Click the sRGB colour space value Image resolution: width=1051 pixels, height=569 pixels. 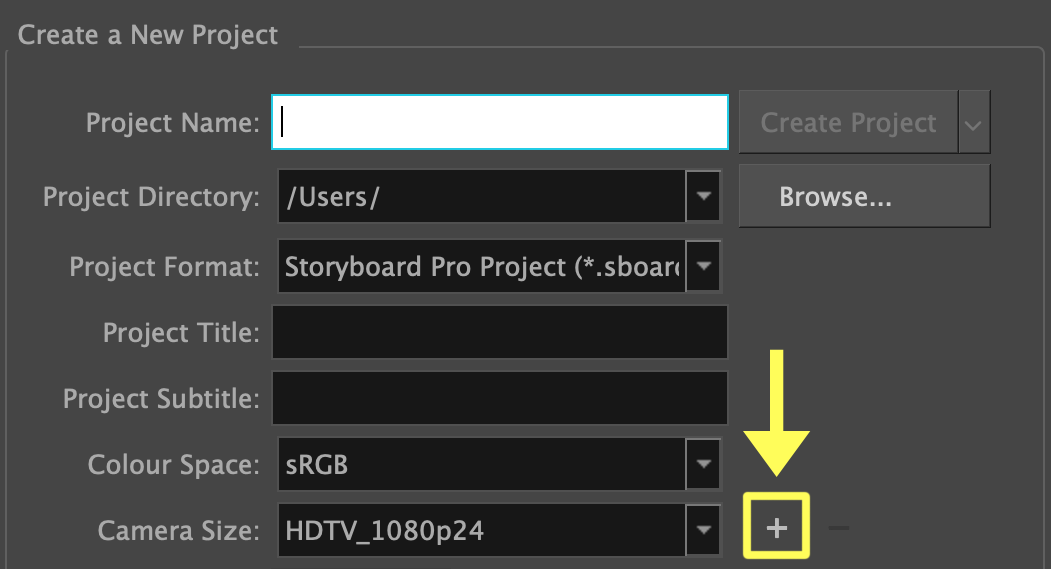[x=481, y=465]
